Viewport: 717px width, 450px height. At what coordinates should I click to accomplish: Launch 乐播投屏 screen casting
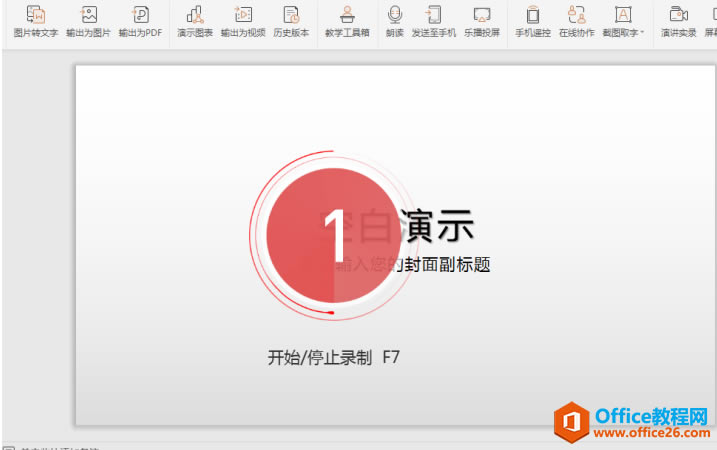(x=482, y=21)
